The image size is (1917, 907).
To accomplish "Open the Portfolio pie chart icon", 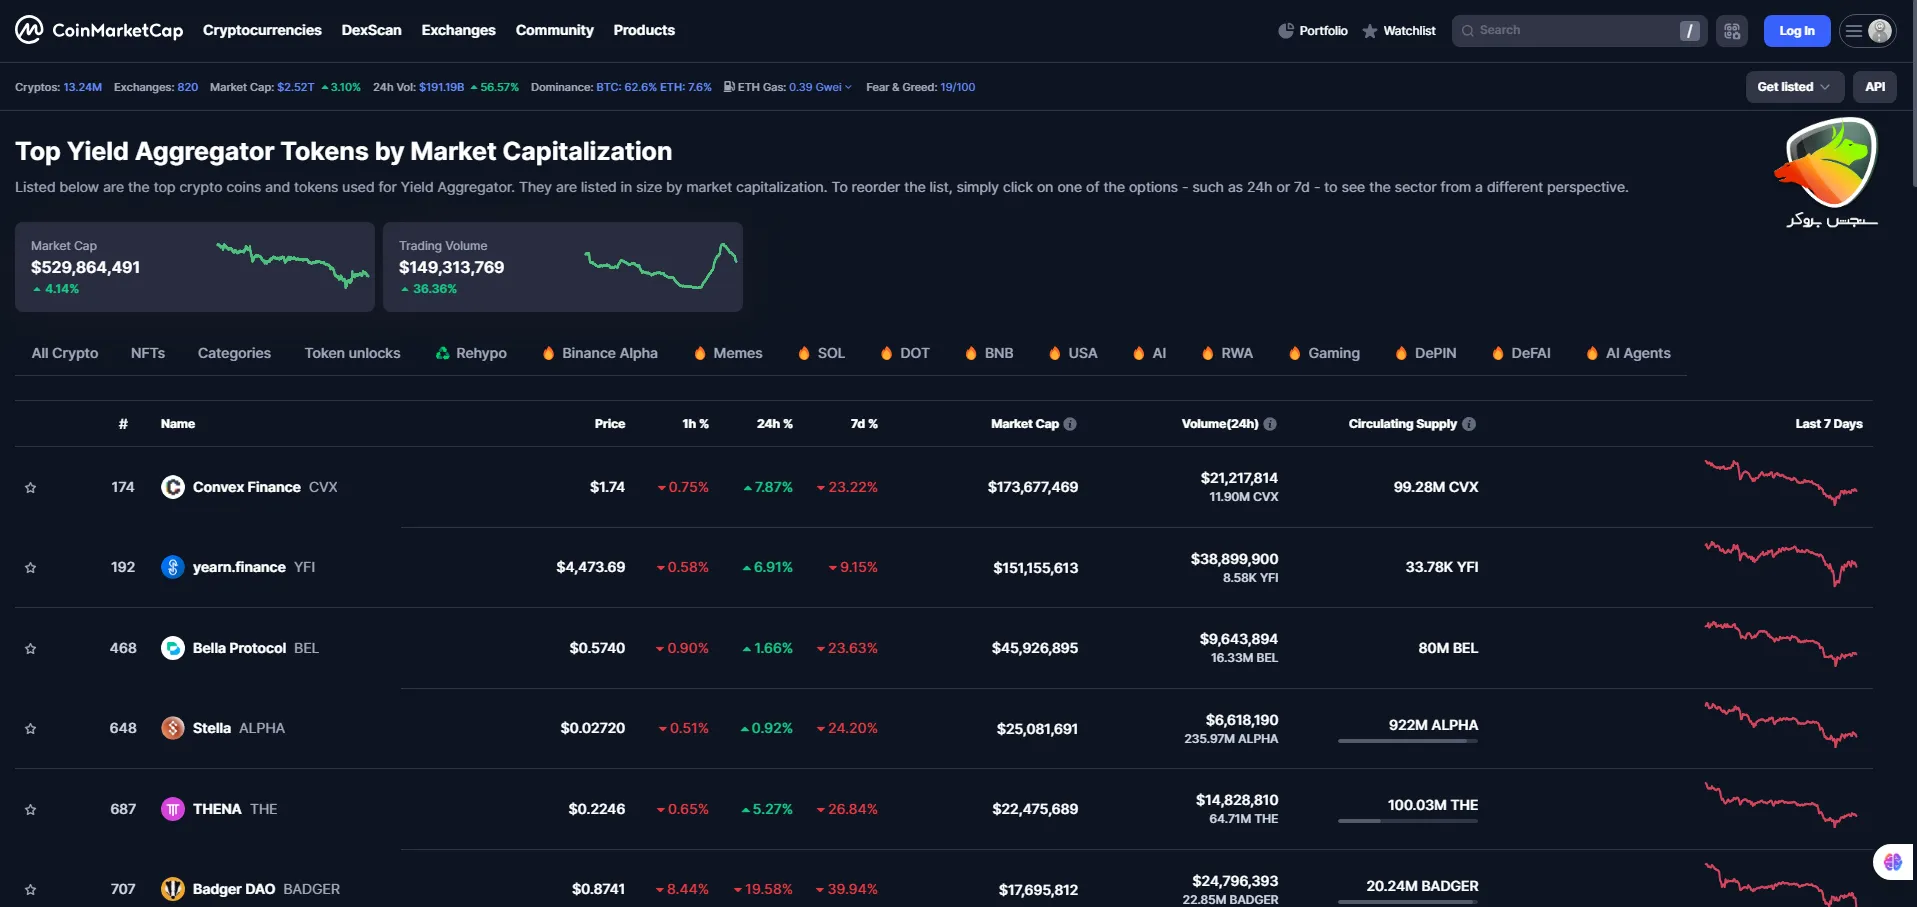I will pyautogui.click(x=1286, y=31).
